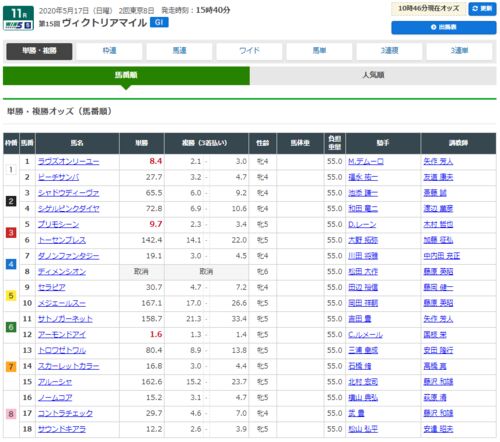Open trainer 国枝 栄 link
The image size is (500, 442).
pyautogui.click(x=435, y=335)
